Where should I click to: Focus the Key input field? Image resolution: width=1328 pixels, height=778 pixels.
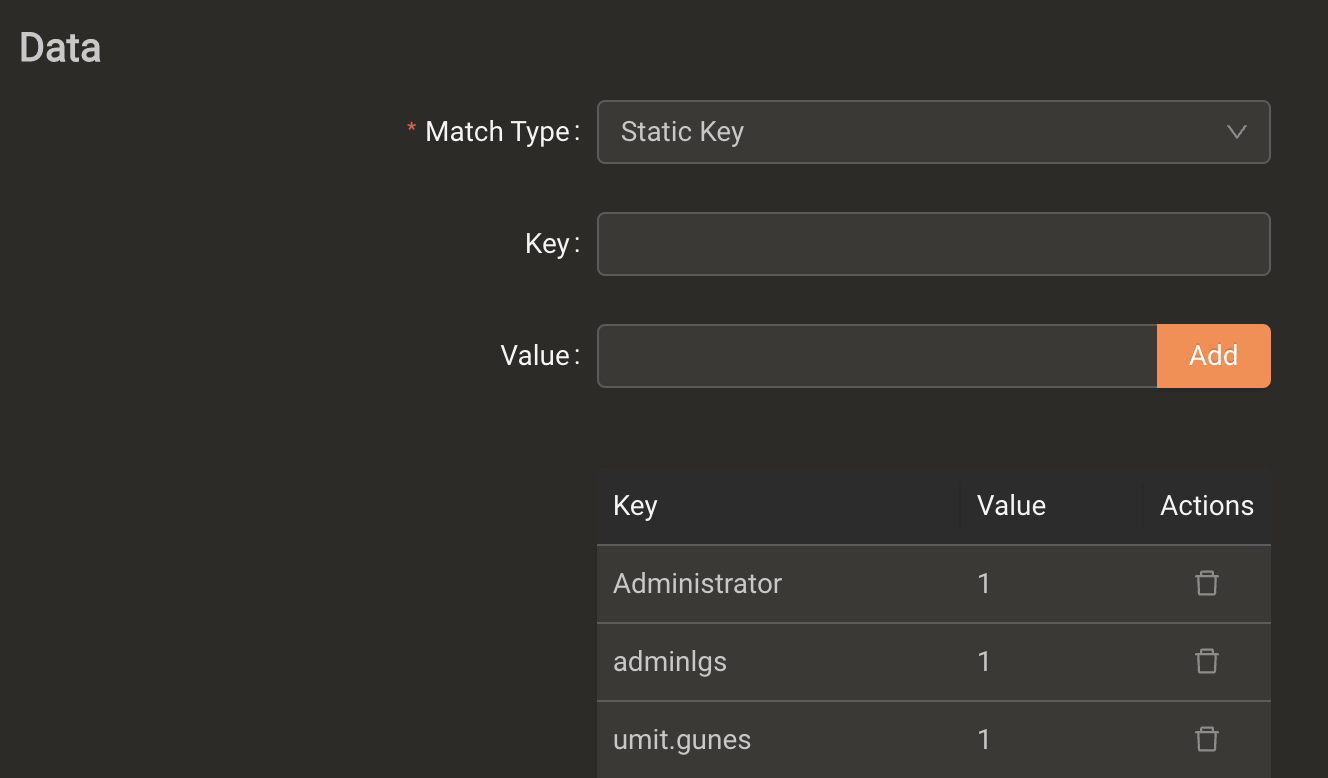[x=934, y=244]
